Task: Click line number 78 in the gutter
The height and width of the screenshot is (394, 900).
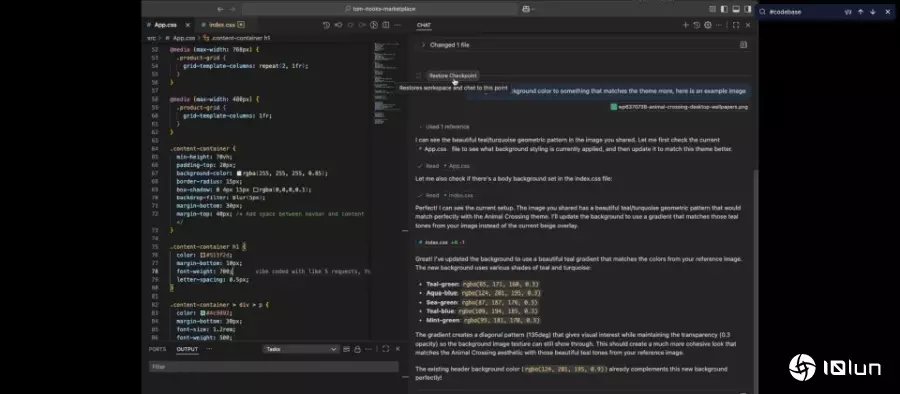Action: [x=155, y=271]
